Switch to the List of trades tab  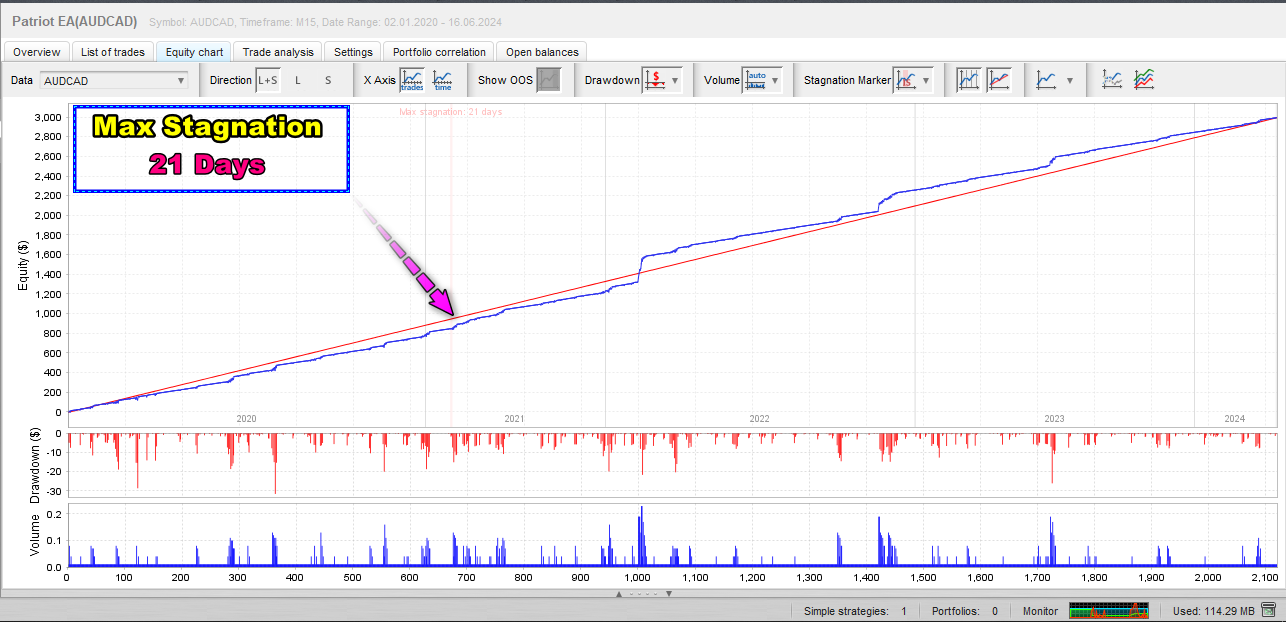[111, 52]
